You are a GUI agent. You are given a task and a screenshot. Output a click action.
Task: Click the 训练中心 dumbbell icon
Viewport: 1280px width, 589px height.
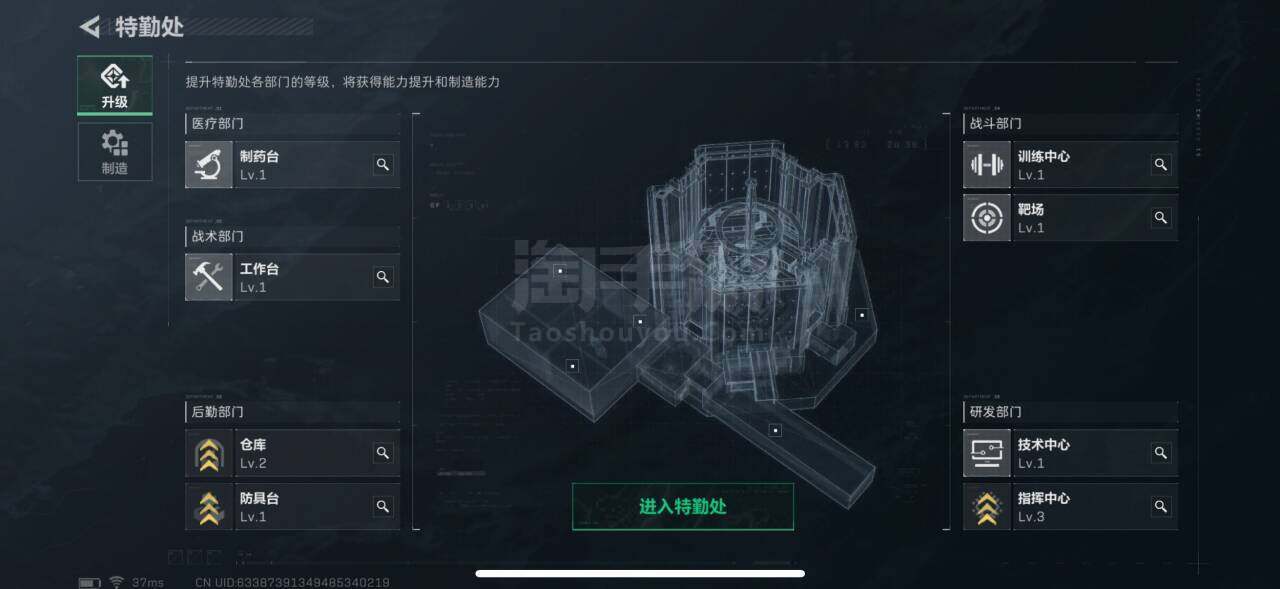coord(987,165)
